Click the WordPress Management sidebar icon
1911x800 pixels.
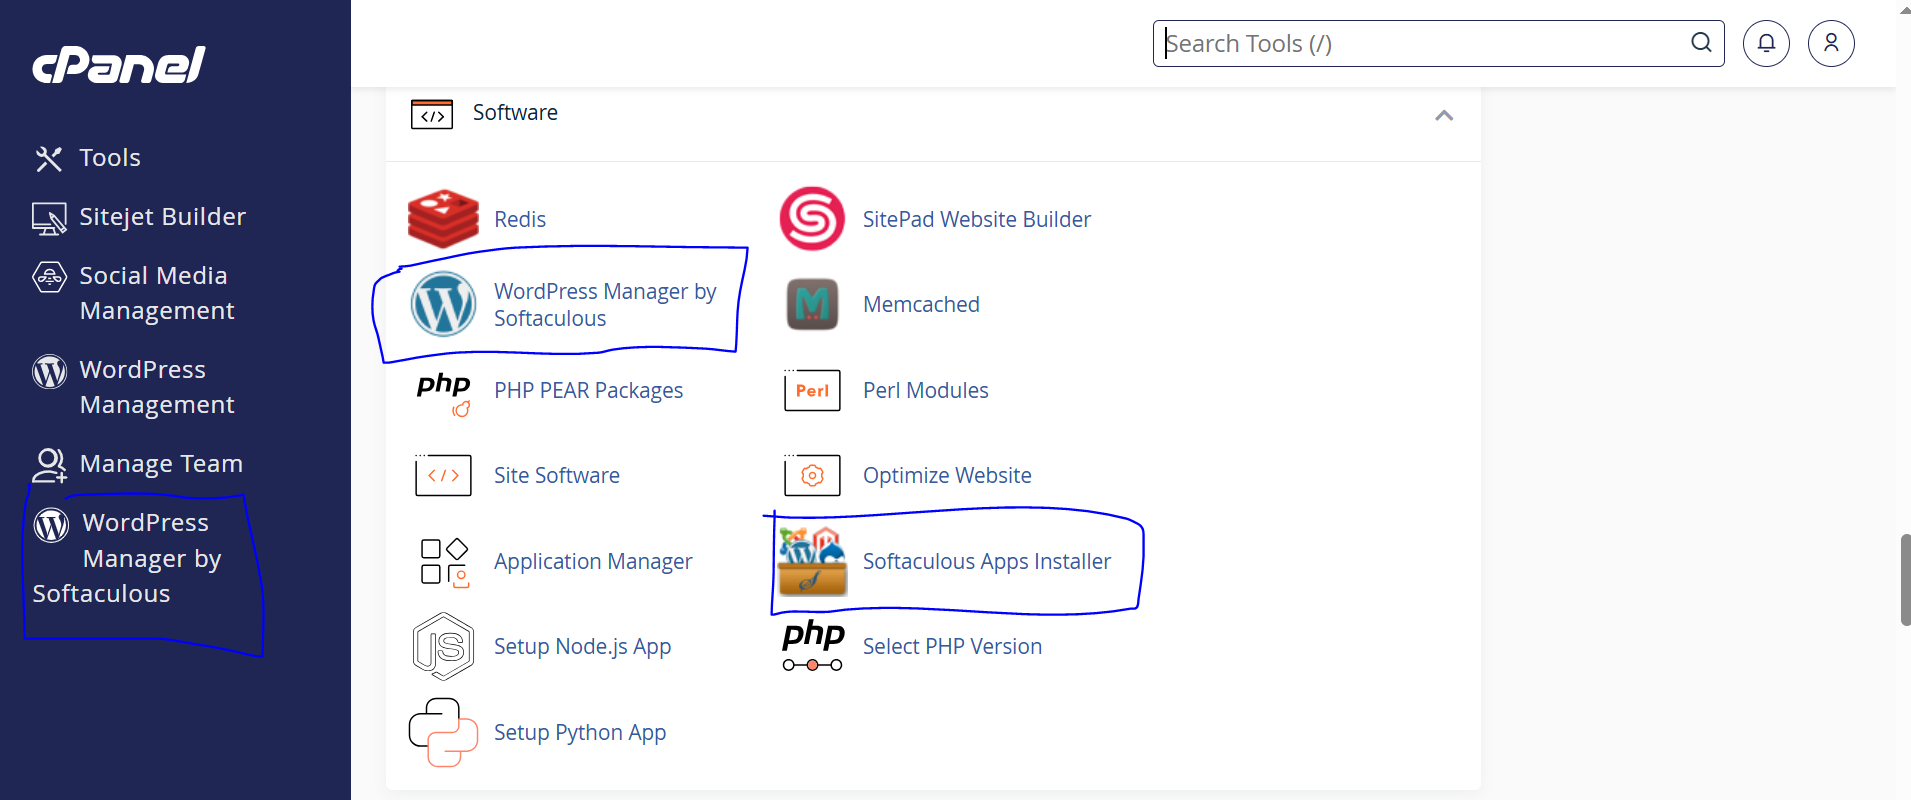(x=49, y=371)
